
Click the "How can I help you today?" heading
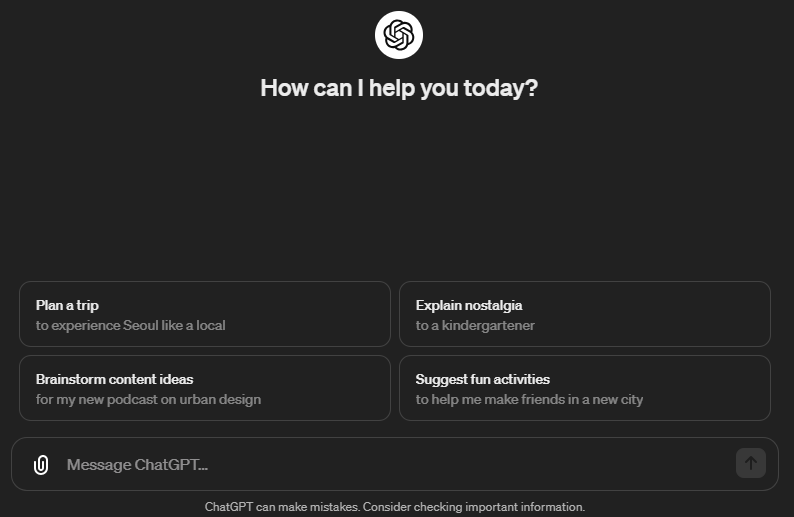pos(398,88)
